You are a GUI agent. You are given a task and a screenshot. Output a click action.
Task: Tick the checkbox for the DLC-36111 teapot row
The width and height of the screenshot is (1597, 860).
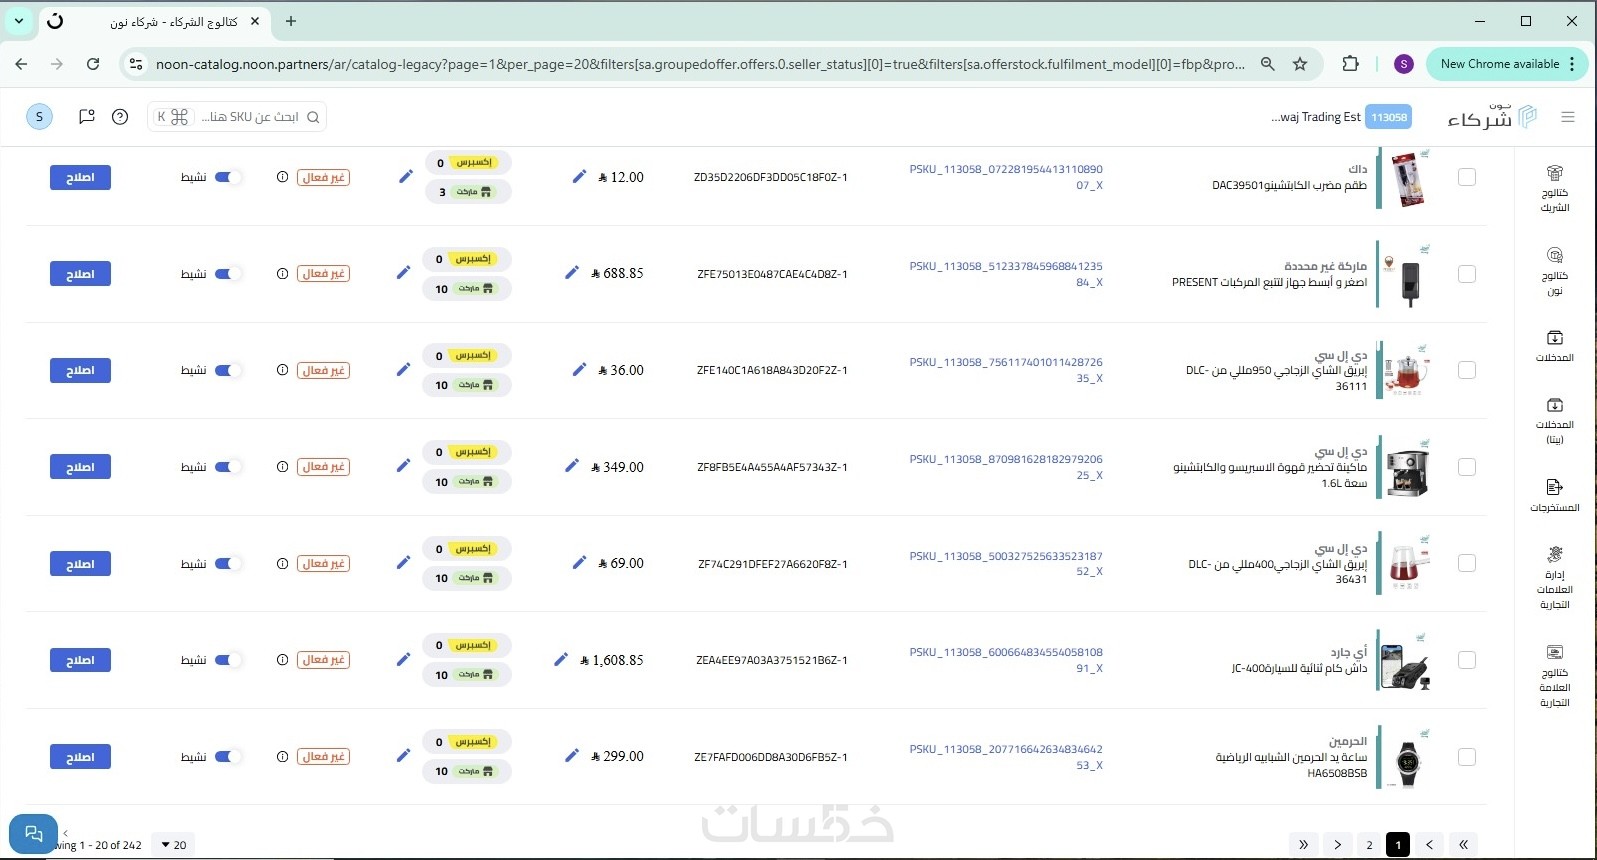[1467, 370]
